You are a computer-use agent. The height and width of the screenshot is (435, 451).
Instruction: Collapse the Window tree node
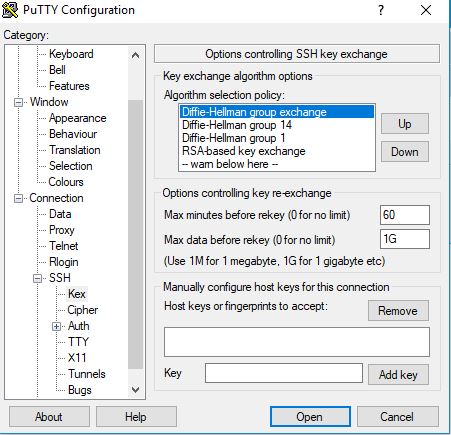pos(19,102)
